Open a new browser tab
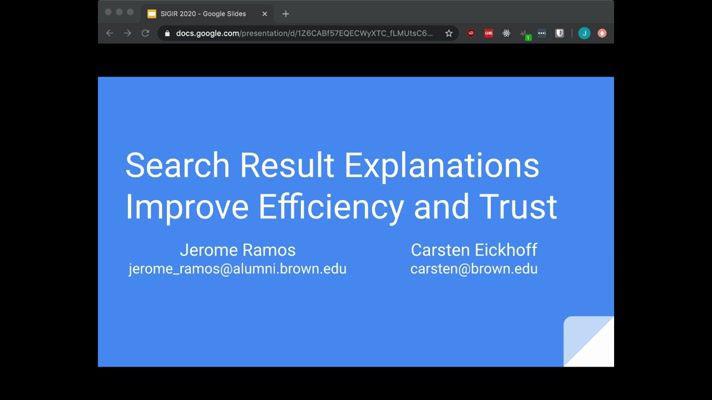The image size is (712, 400). click(286, 14)
